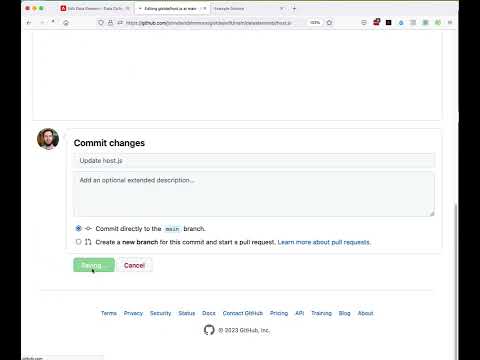
Task: Close the third browser tab
Action: coord(282,8)
